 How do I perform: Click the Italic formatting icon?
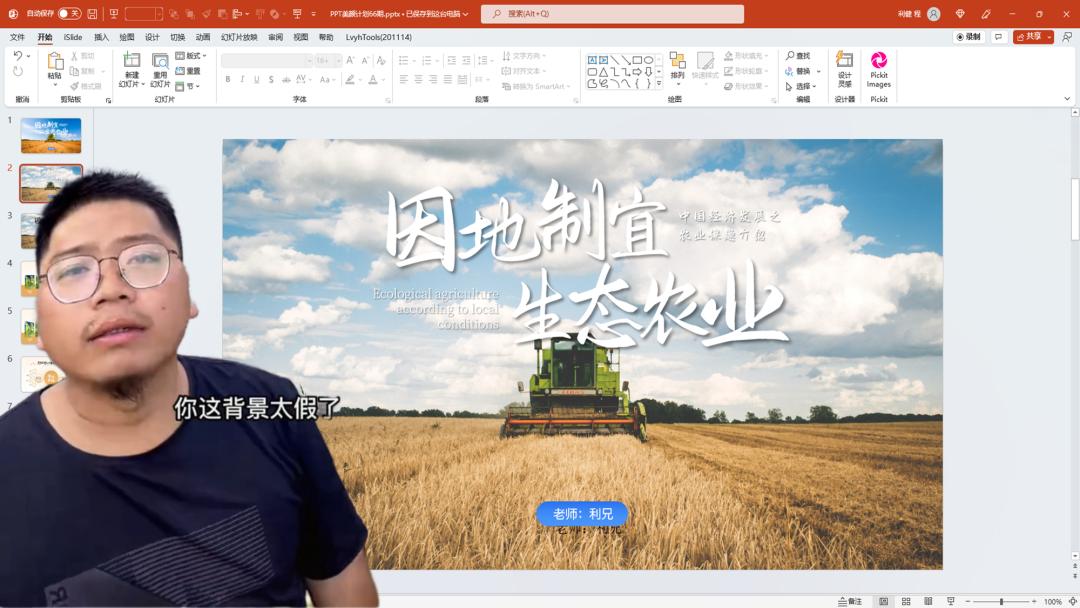point(242,79)
